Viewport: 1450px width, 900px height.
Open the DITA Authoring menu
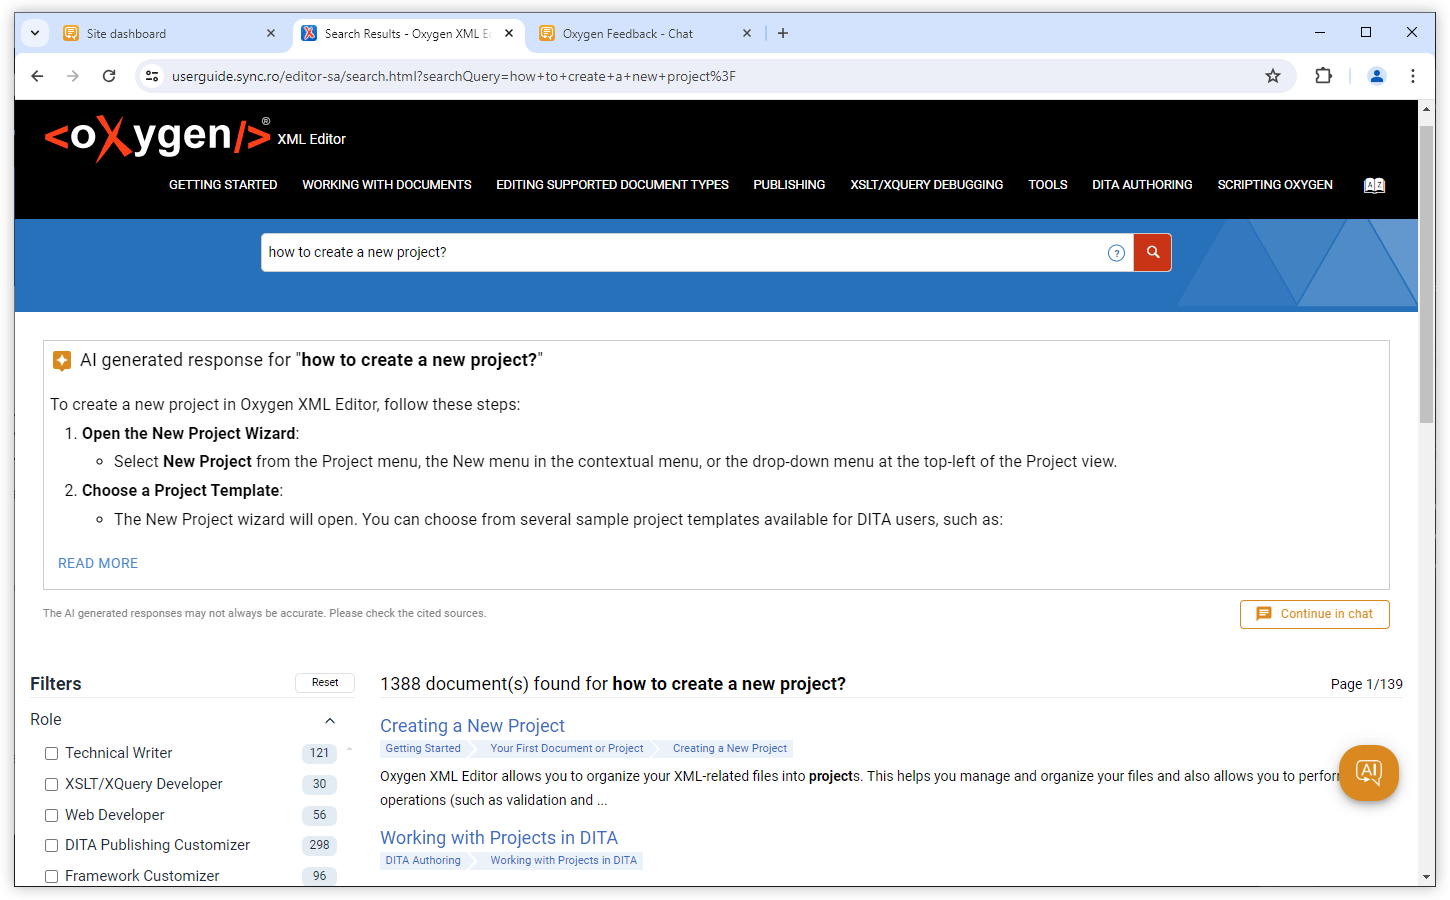click(1142, 185)
